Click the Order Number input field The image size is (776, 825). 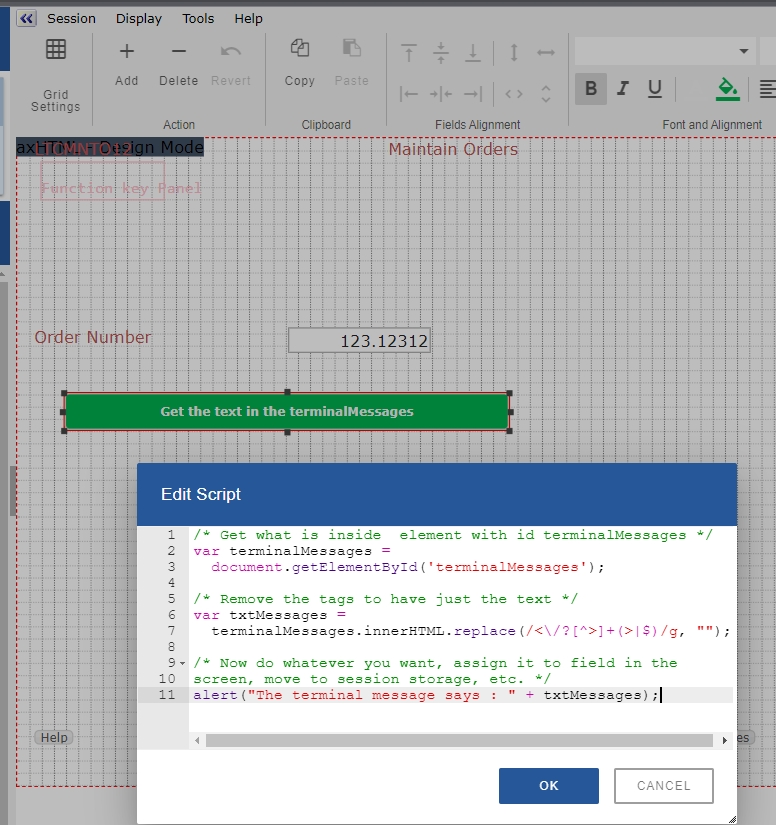point(359,341)
